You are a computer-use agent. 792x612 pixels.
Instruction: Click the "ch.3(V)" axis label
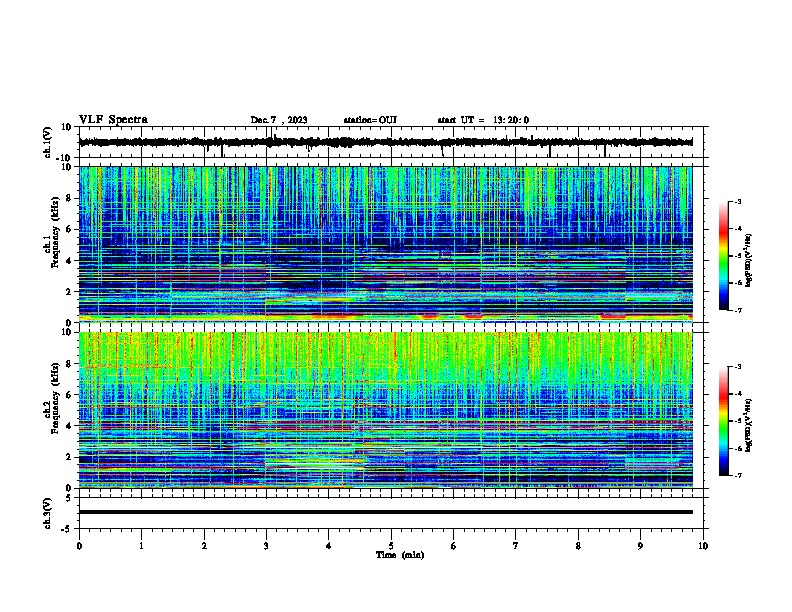tap(48, 513)
